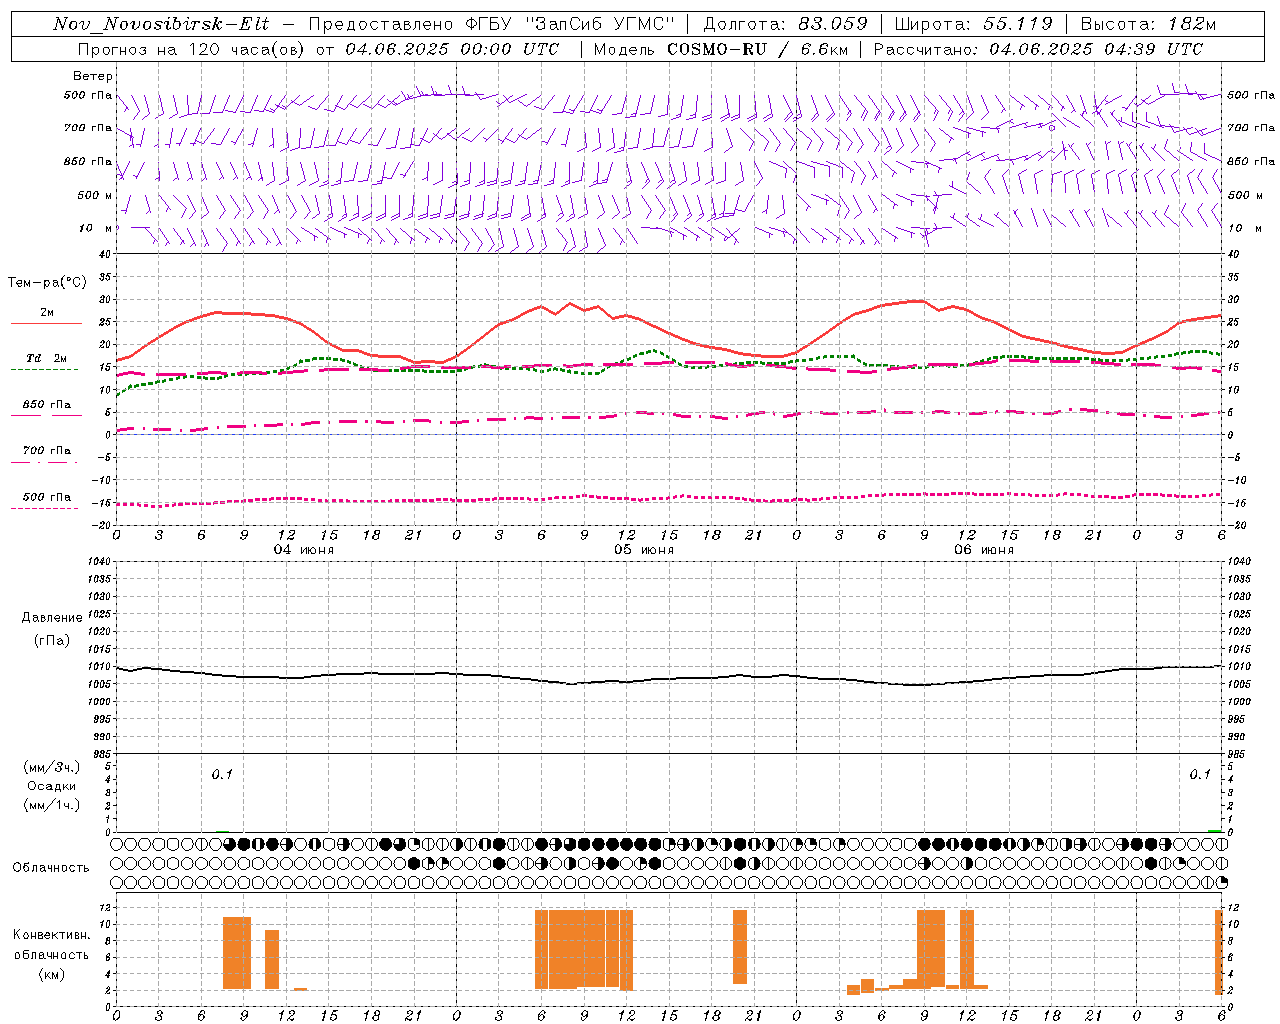
Task: Click the lone orange convective bar near 21h, 05 June
Action: pos(740,946)
